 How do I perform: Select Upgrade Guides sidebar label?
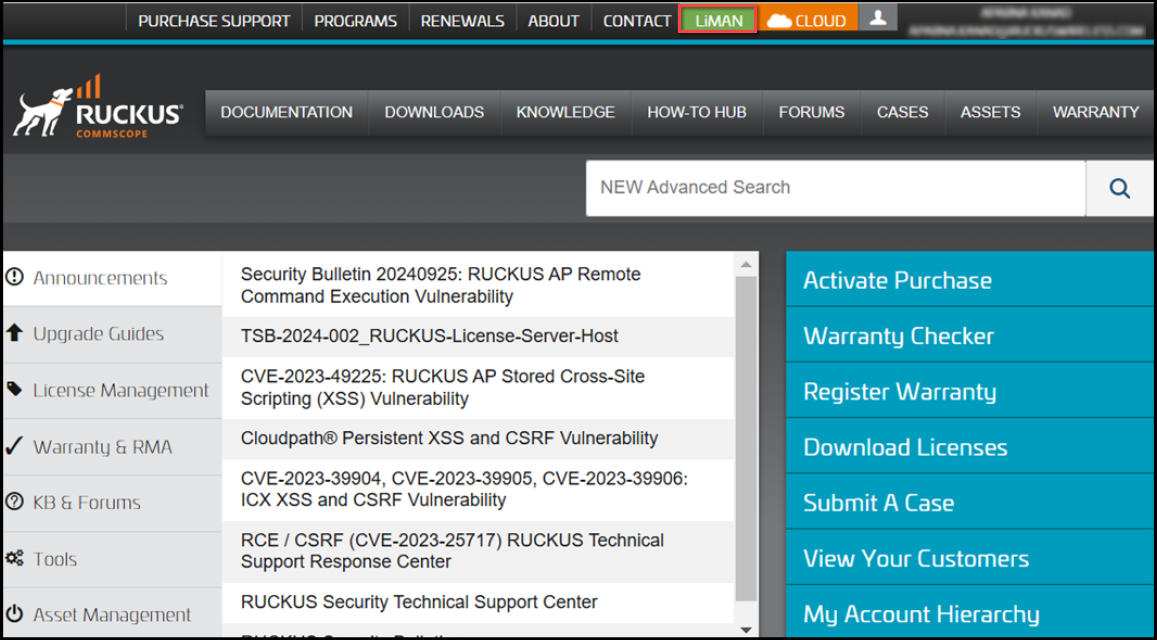tap(98, 334)
